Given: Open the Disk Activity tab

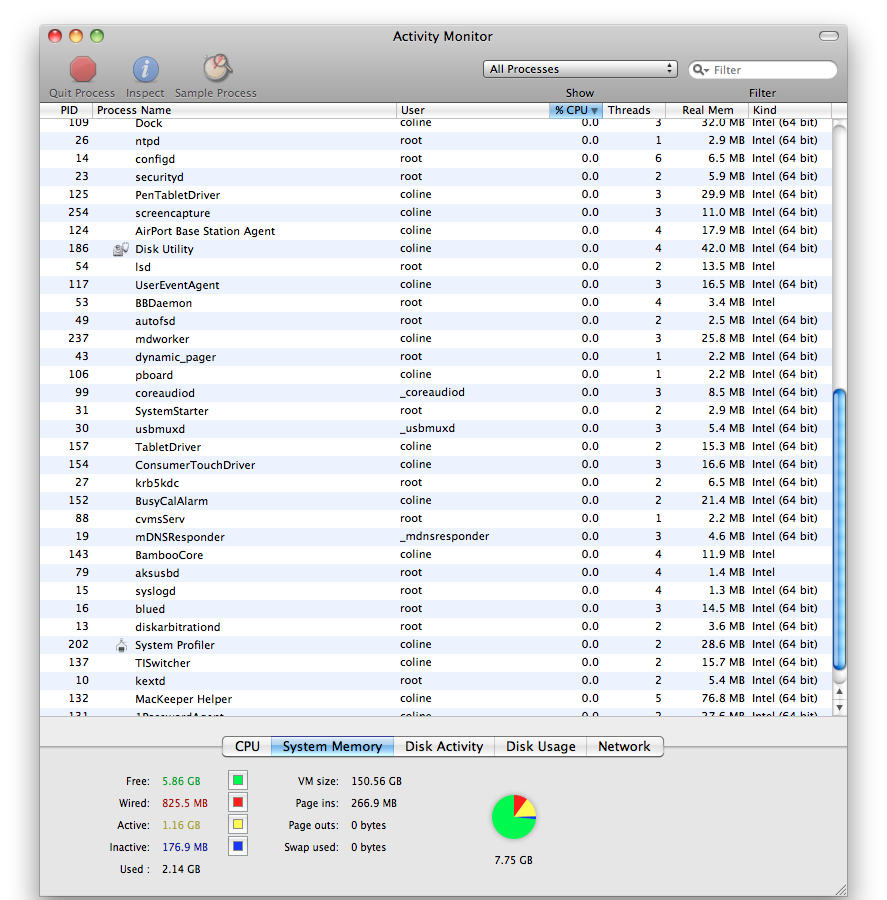Looking at the screenshot, I should click(444, 746).
